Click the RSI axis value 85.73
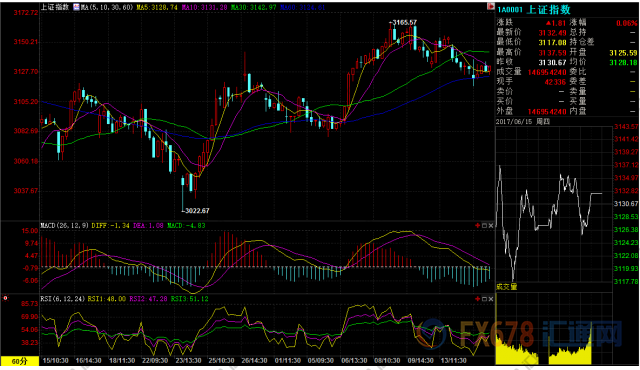The height and width of the screenshot is (370, 640). 30,304
